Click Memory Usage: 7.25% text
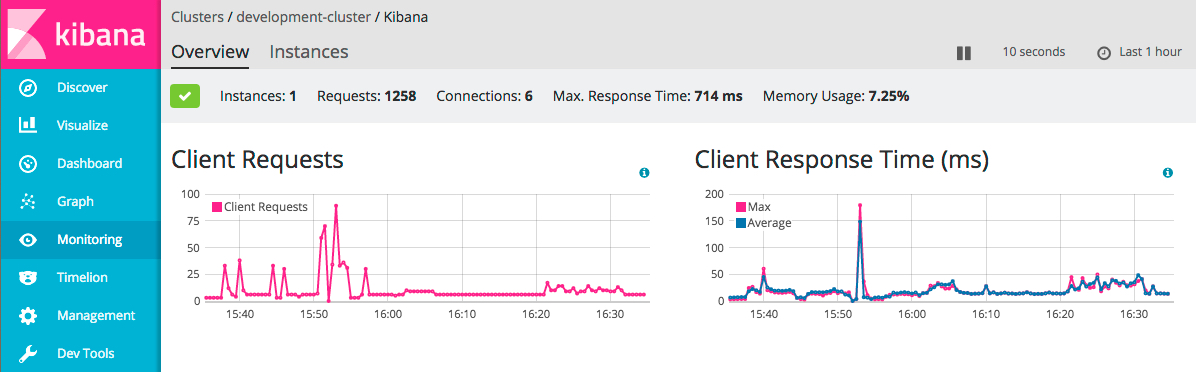Viewport: 1196px width, 372px height. 836,97
